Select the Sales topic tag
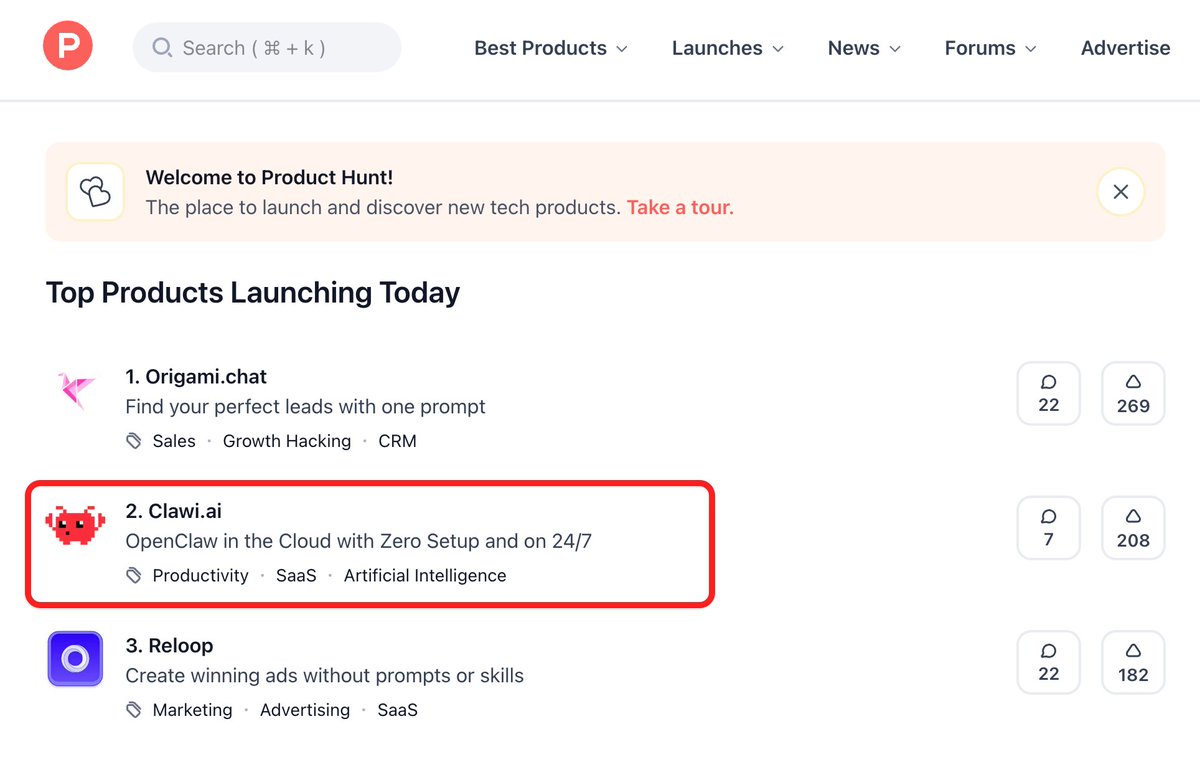The height and width of the screenshot is (757, 1200). (x=174, y=441)
